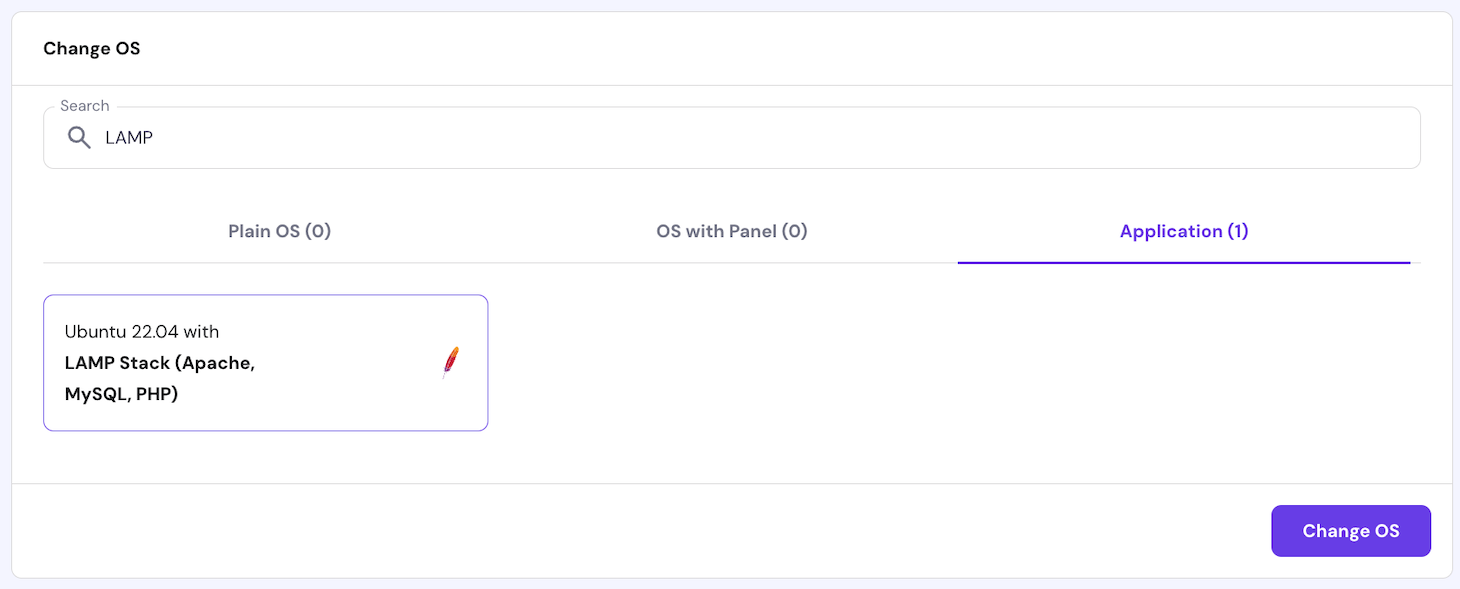This screenshot has width=1460, height=589.
Task: Click the Change OS dialog heading
Action: 92,49
